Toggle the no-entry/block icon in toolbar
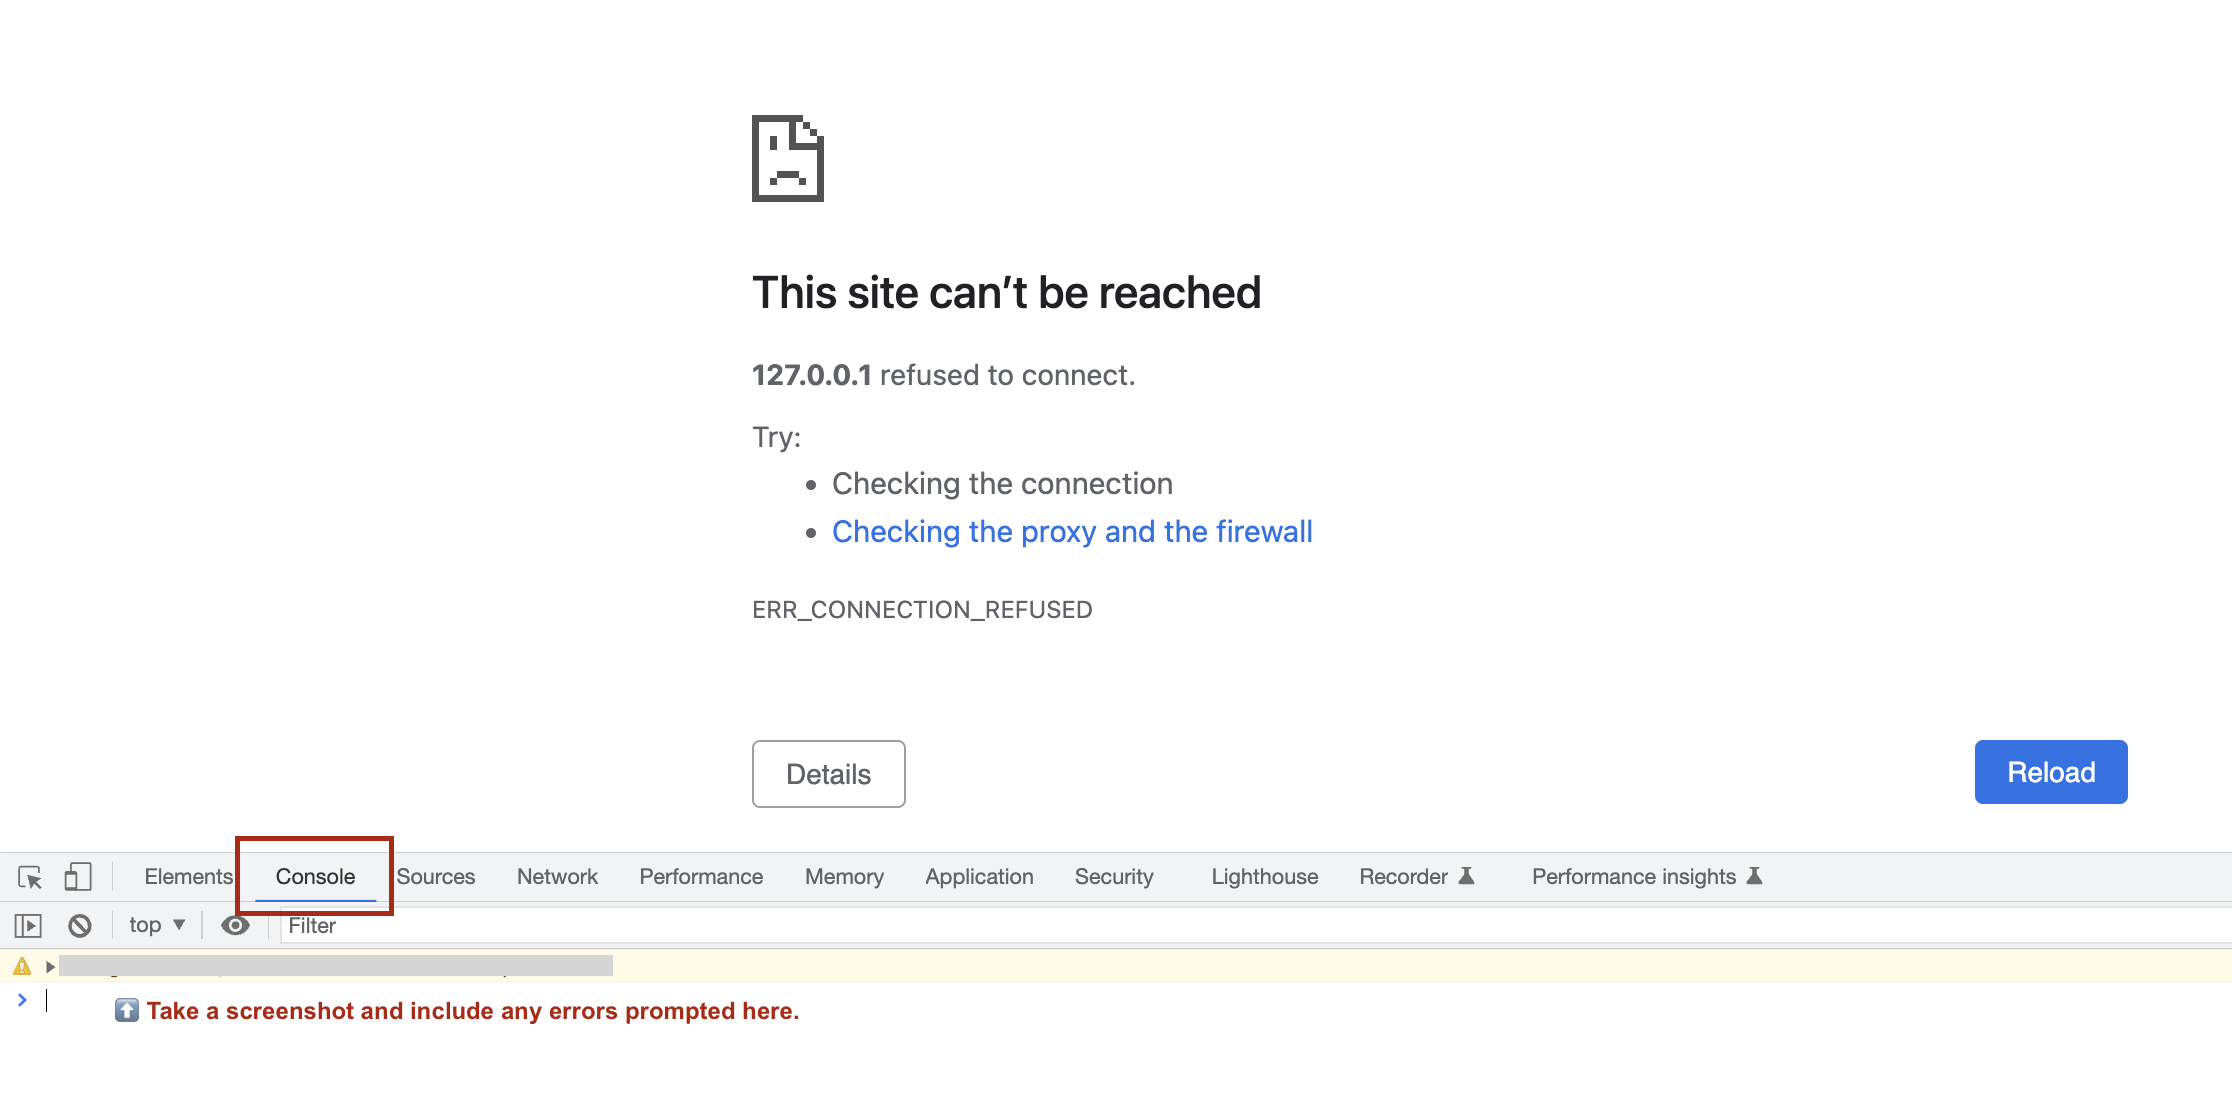The width and height of the screenshot is (2232, 1112). pyautogui.click(x=80, y=924)
